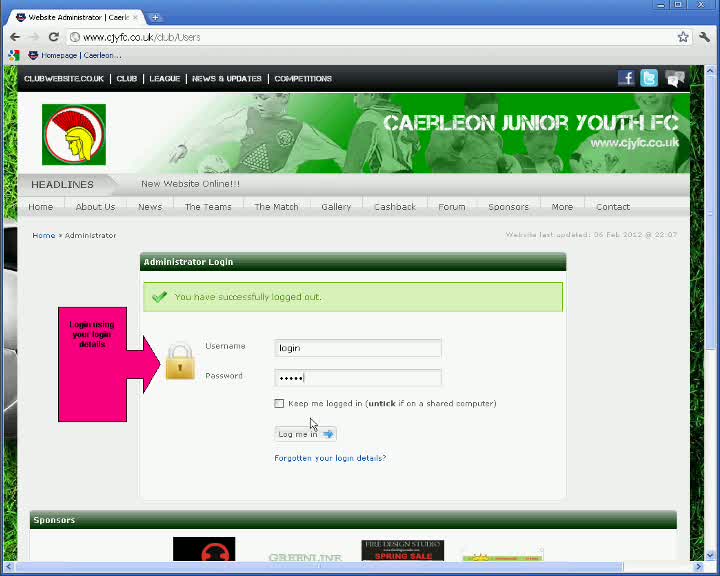Tick the Keep me logged in checkbox

(279, 403)
